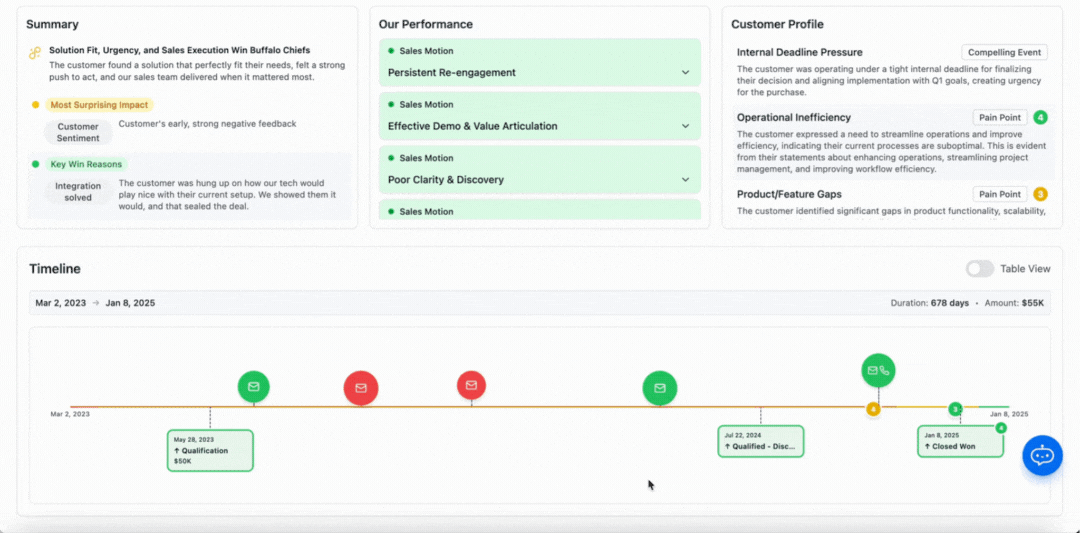The image size is (1080, 533).
Task: Toggle Table View switch
Action: point(979,269)
